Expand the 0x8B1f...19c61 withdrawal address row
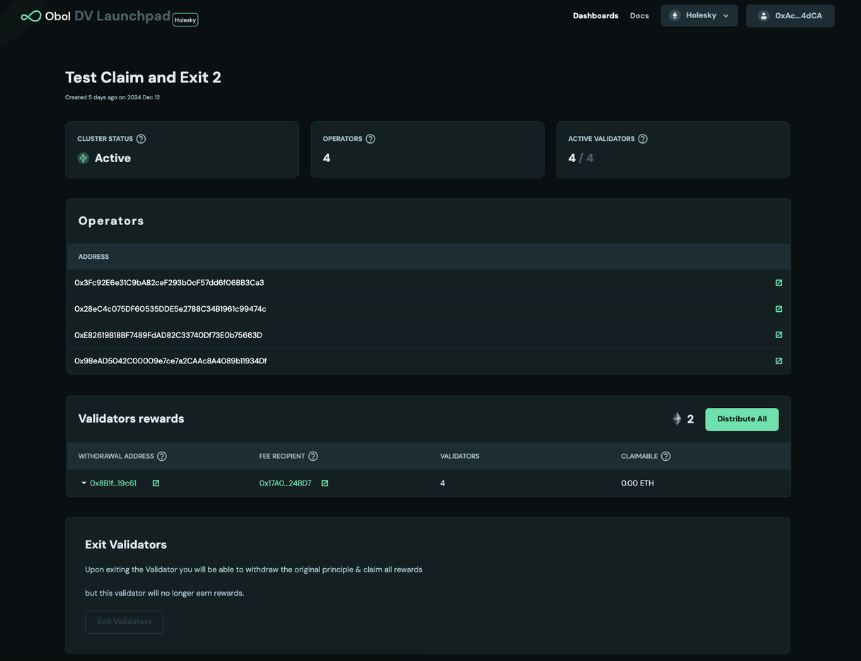Viewport: 861px width, 661px height. click(x=84, y=483)
